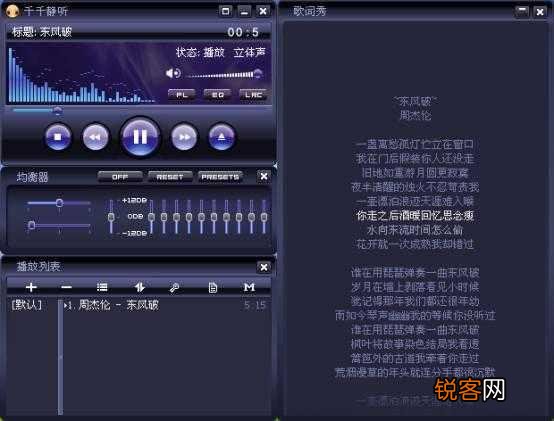Toggle the equalizer with the EQ button
This screenshot has height=421, width=554.
pos(217,95)
